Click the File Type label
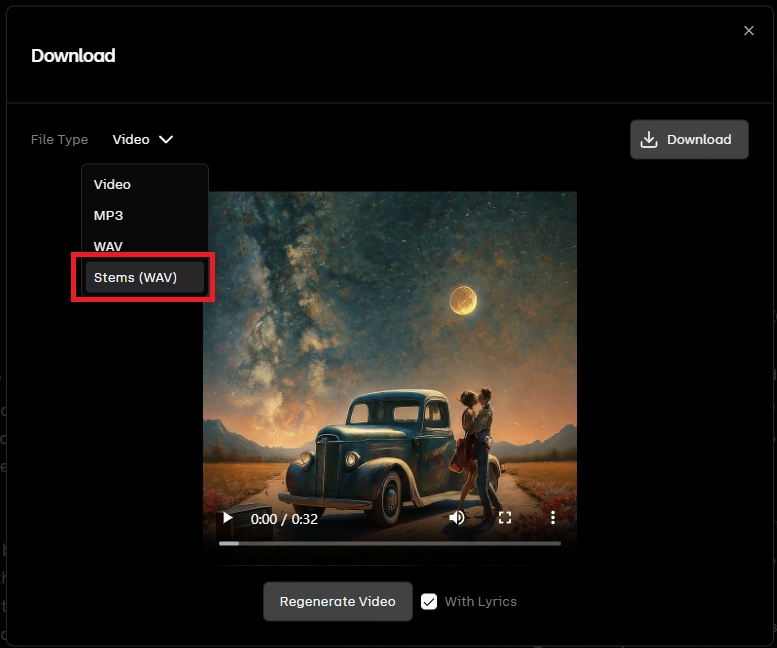The image size is (777, 648). pyautogui.click(x=59, y=140)
